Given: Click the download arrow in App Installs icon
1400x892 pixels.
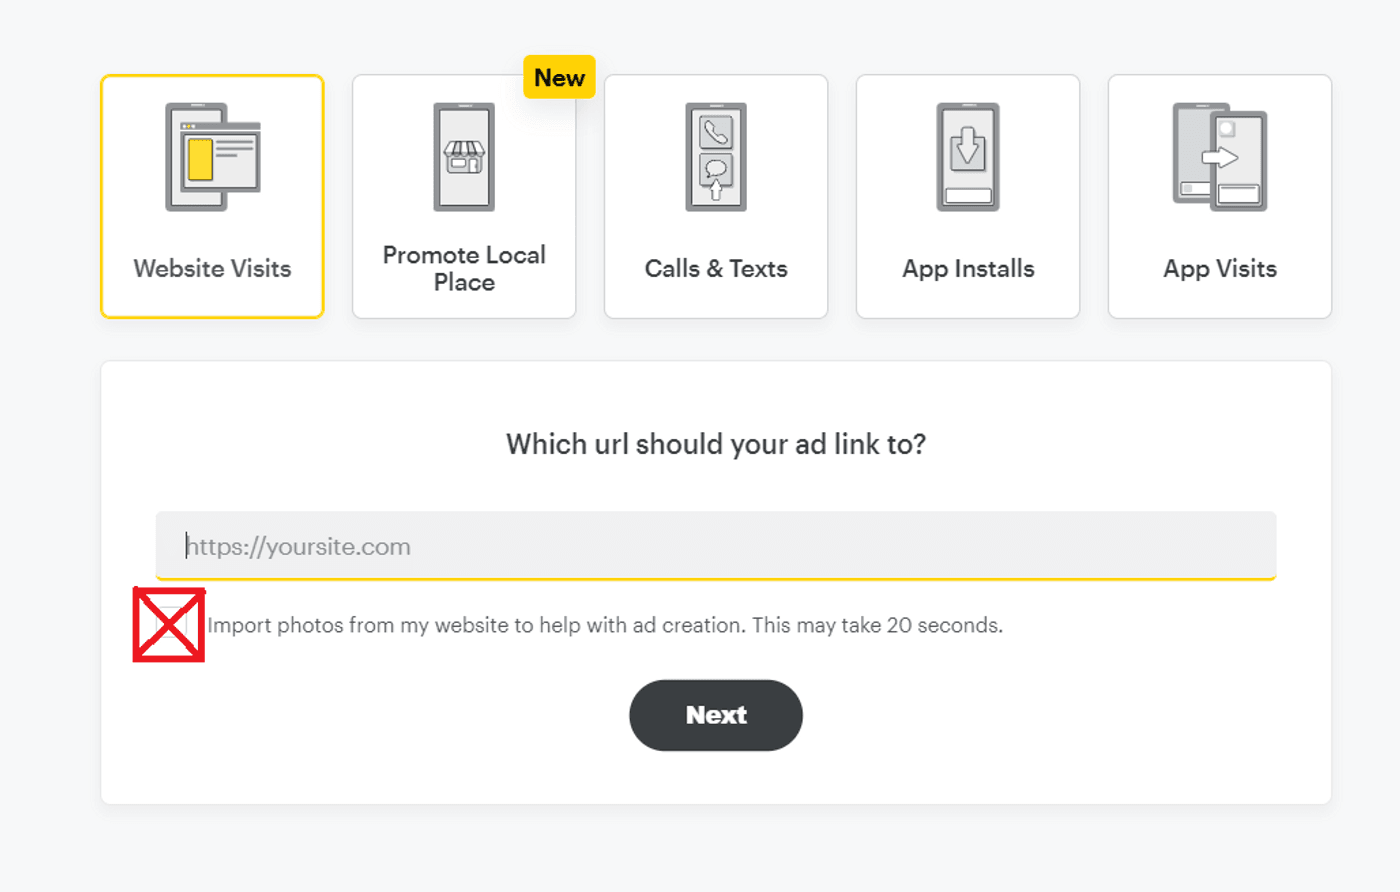Looking at the screenshot, I should [x=967, y=145].
